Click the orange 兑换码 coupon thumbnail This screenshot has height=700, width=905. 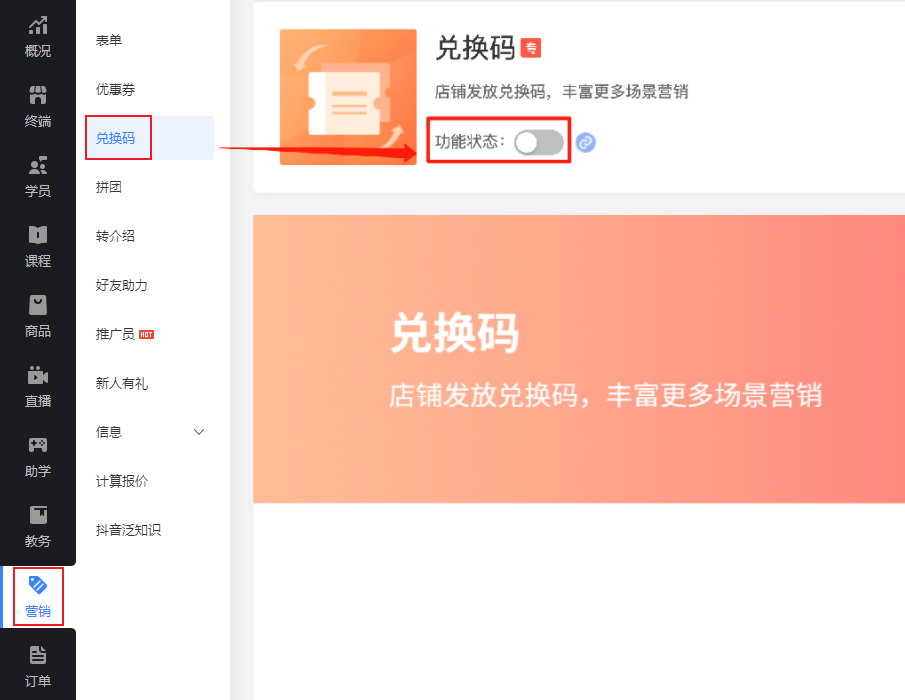[348, 97]
